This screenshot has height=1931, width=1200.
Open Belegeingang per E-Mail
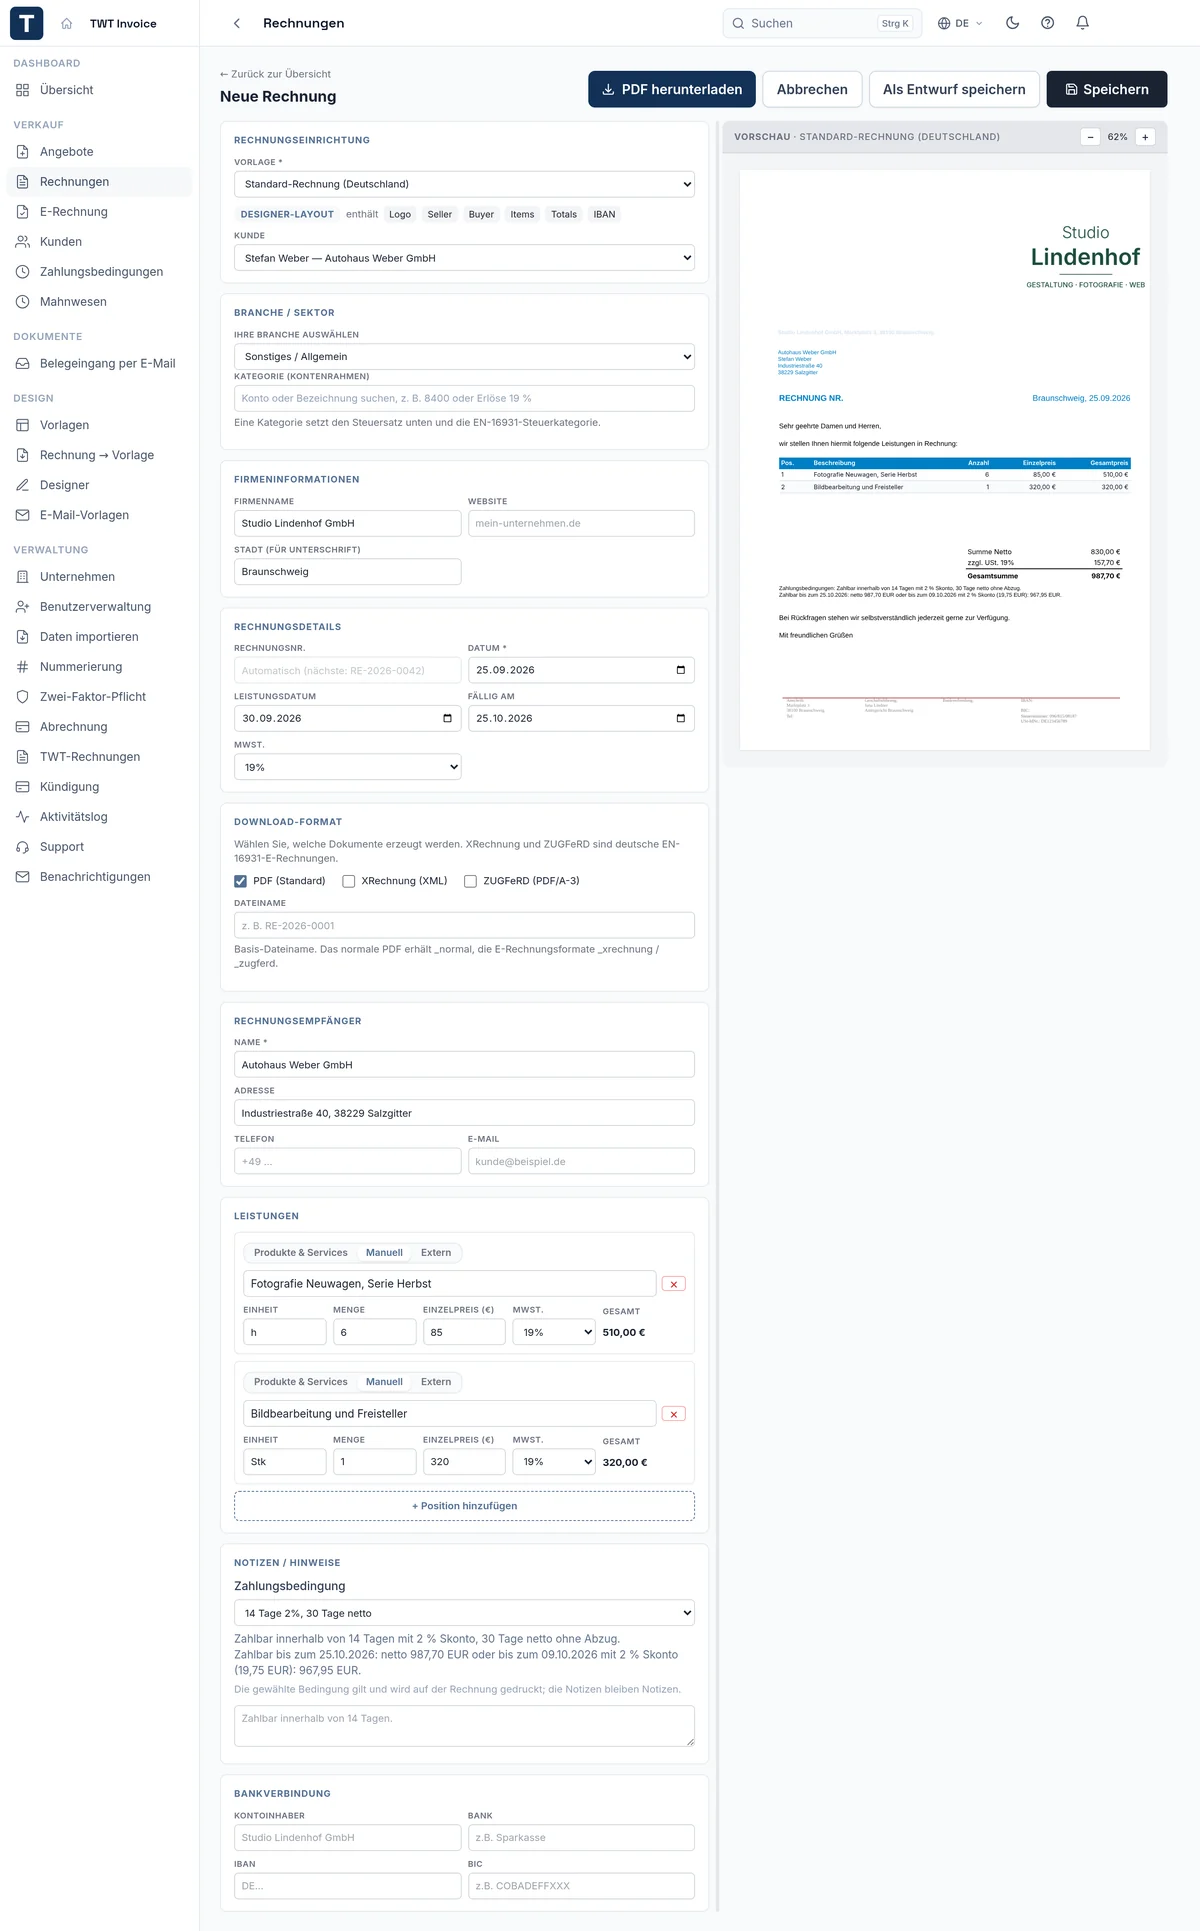coord(100,363)
